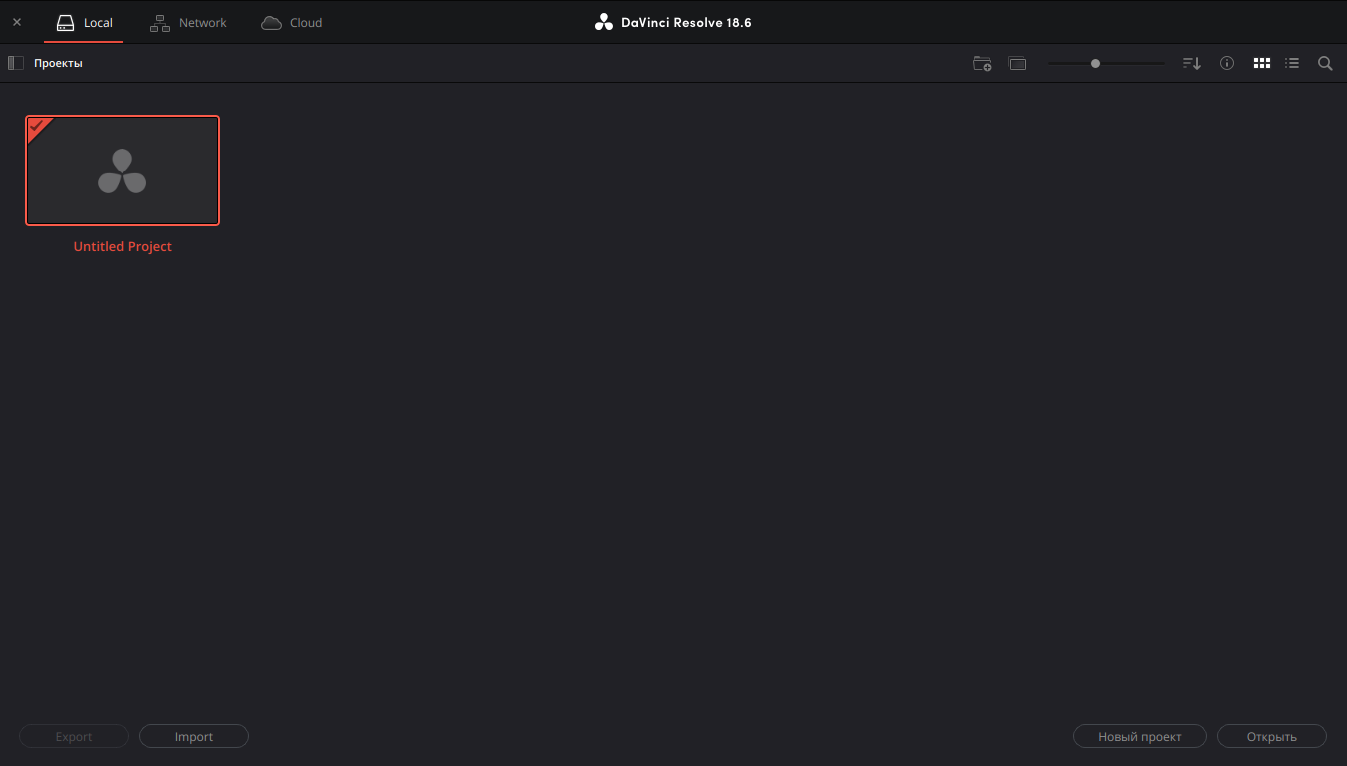Create a new folder with the folder-plus icon
Viewport: 1347px width, 766px height.
(x=982, y=63)
